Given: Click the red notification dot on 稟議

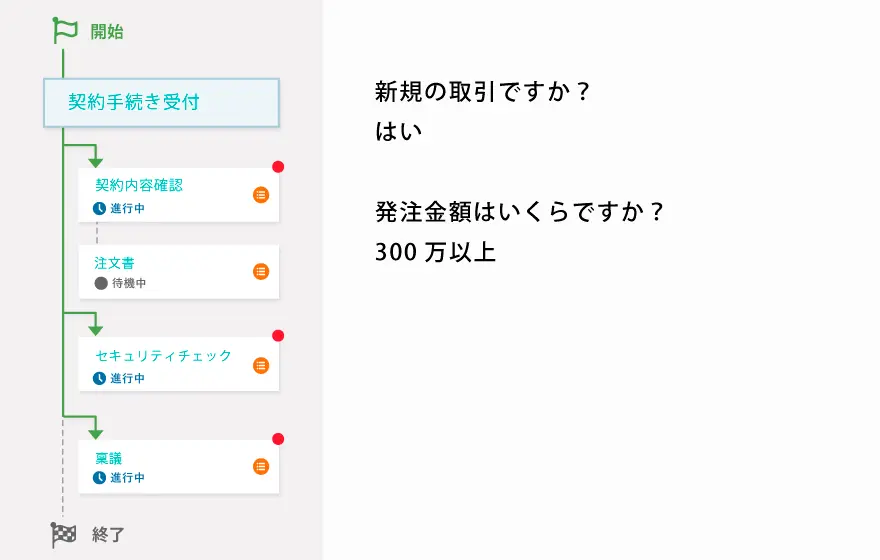Looking at the screenshot, I should coord(278,439).
